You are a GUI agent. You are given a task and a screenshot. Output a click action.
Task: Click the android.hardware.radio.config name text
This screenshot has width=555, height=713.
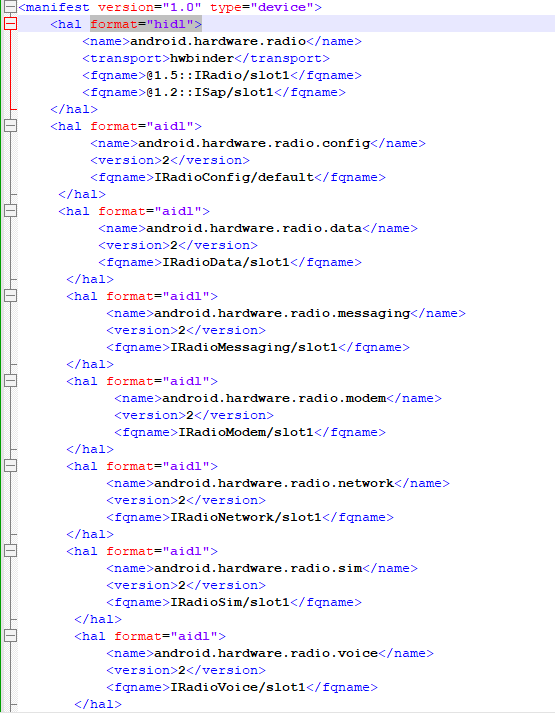tap(254, 143)
